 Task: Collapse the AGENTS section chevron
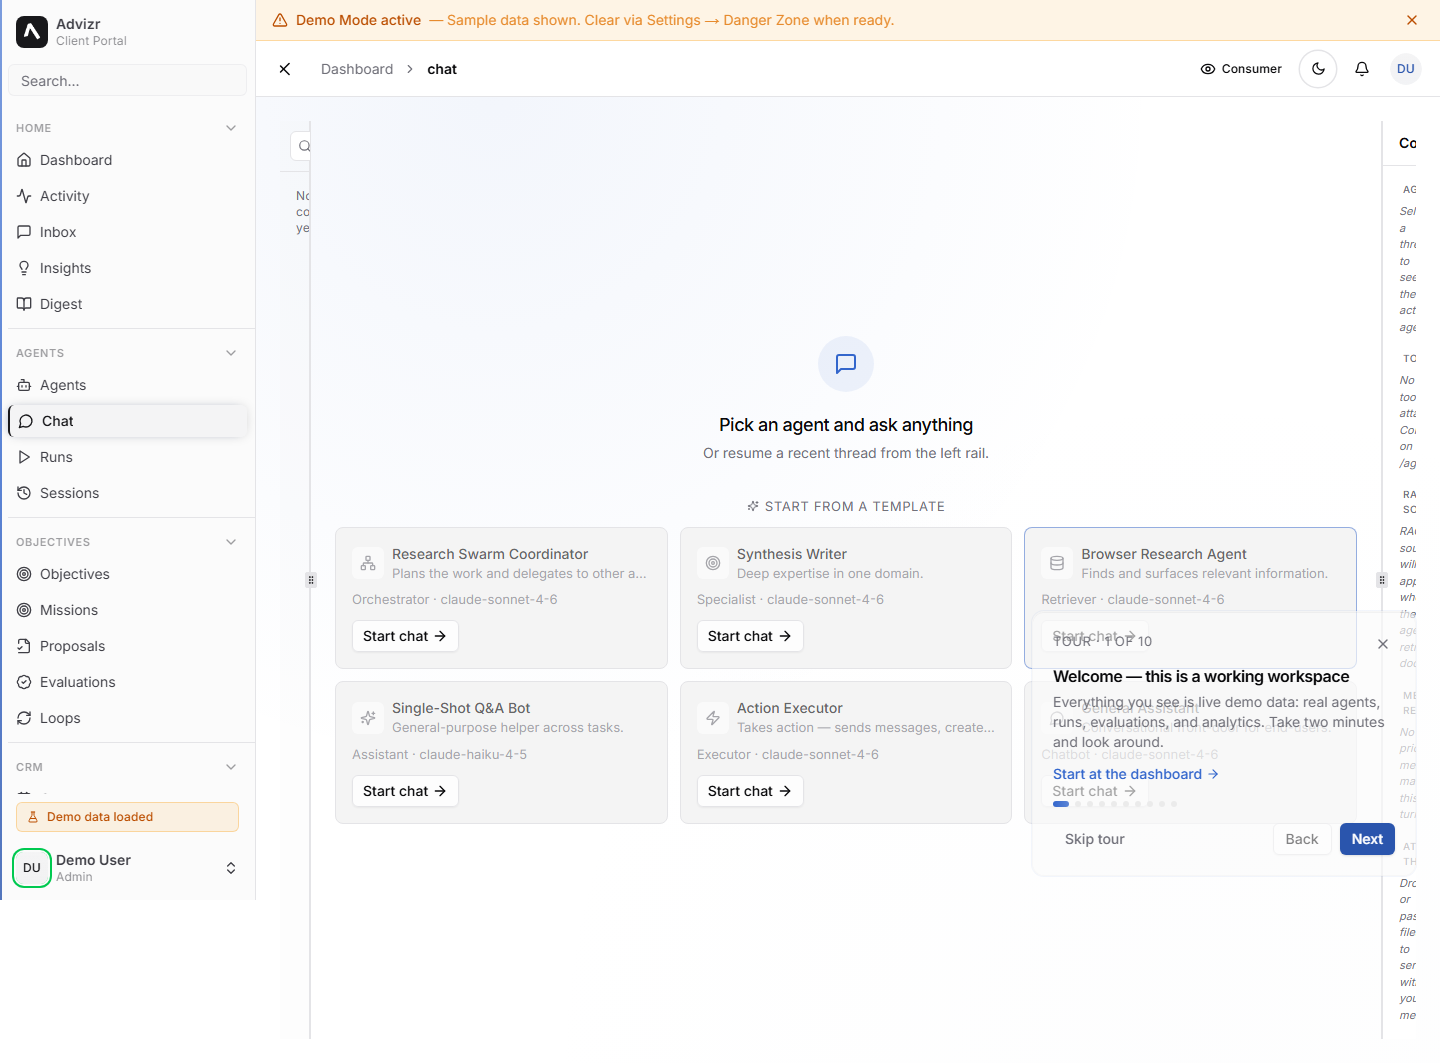(x=231, y=353)
